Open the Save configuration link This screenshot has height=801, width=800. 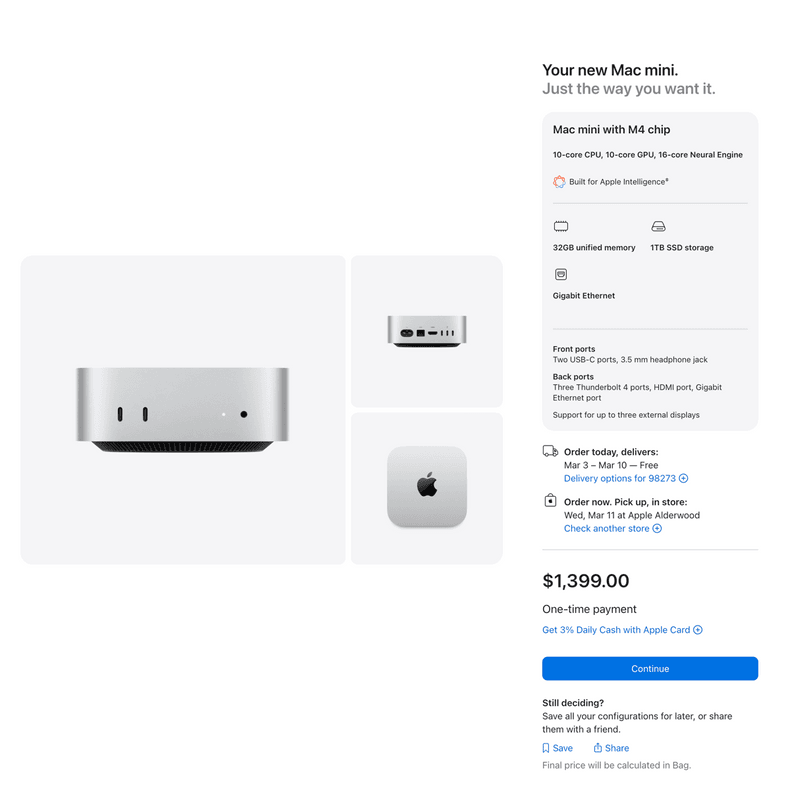click(558, 748)
